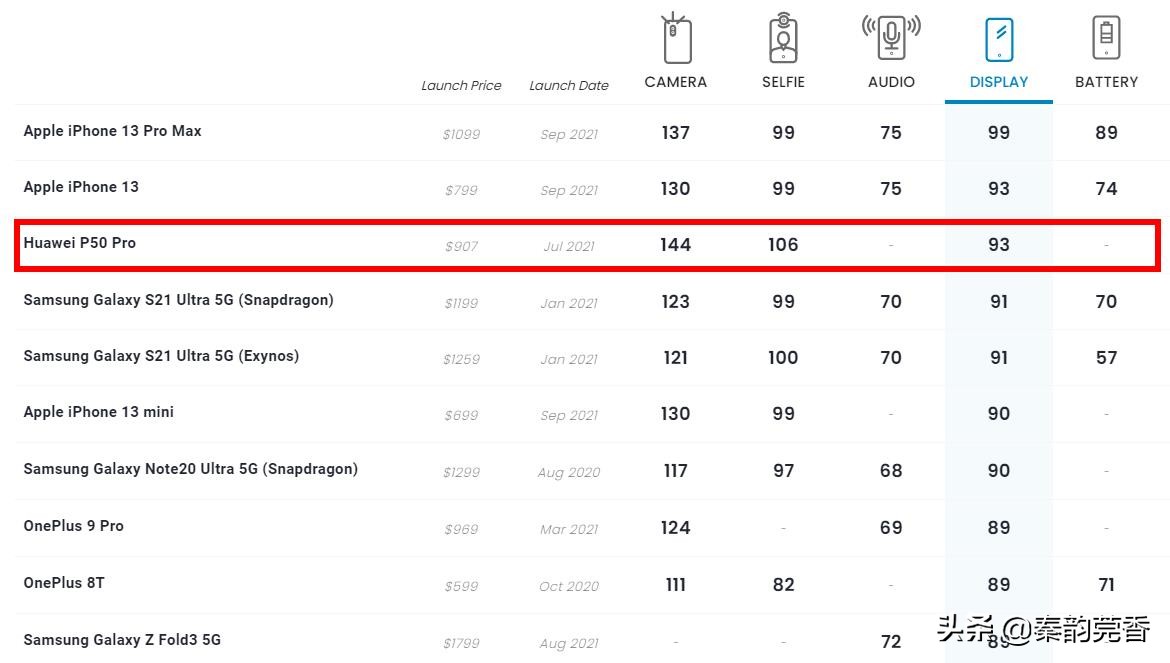Sort by the Launch Date header

point(569,86)
